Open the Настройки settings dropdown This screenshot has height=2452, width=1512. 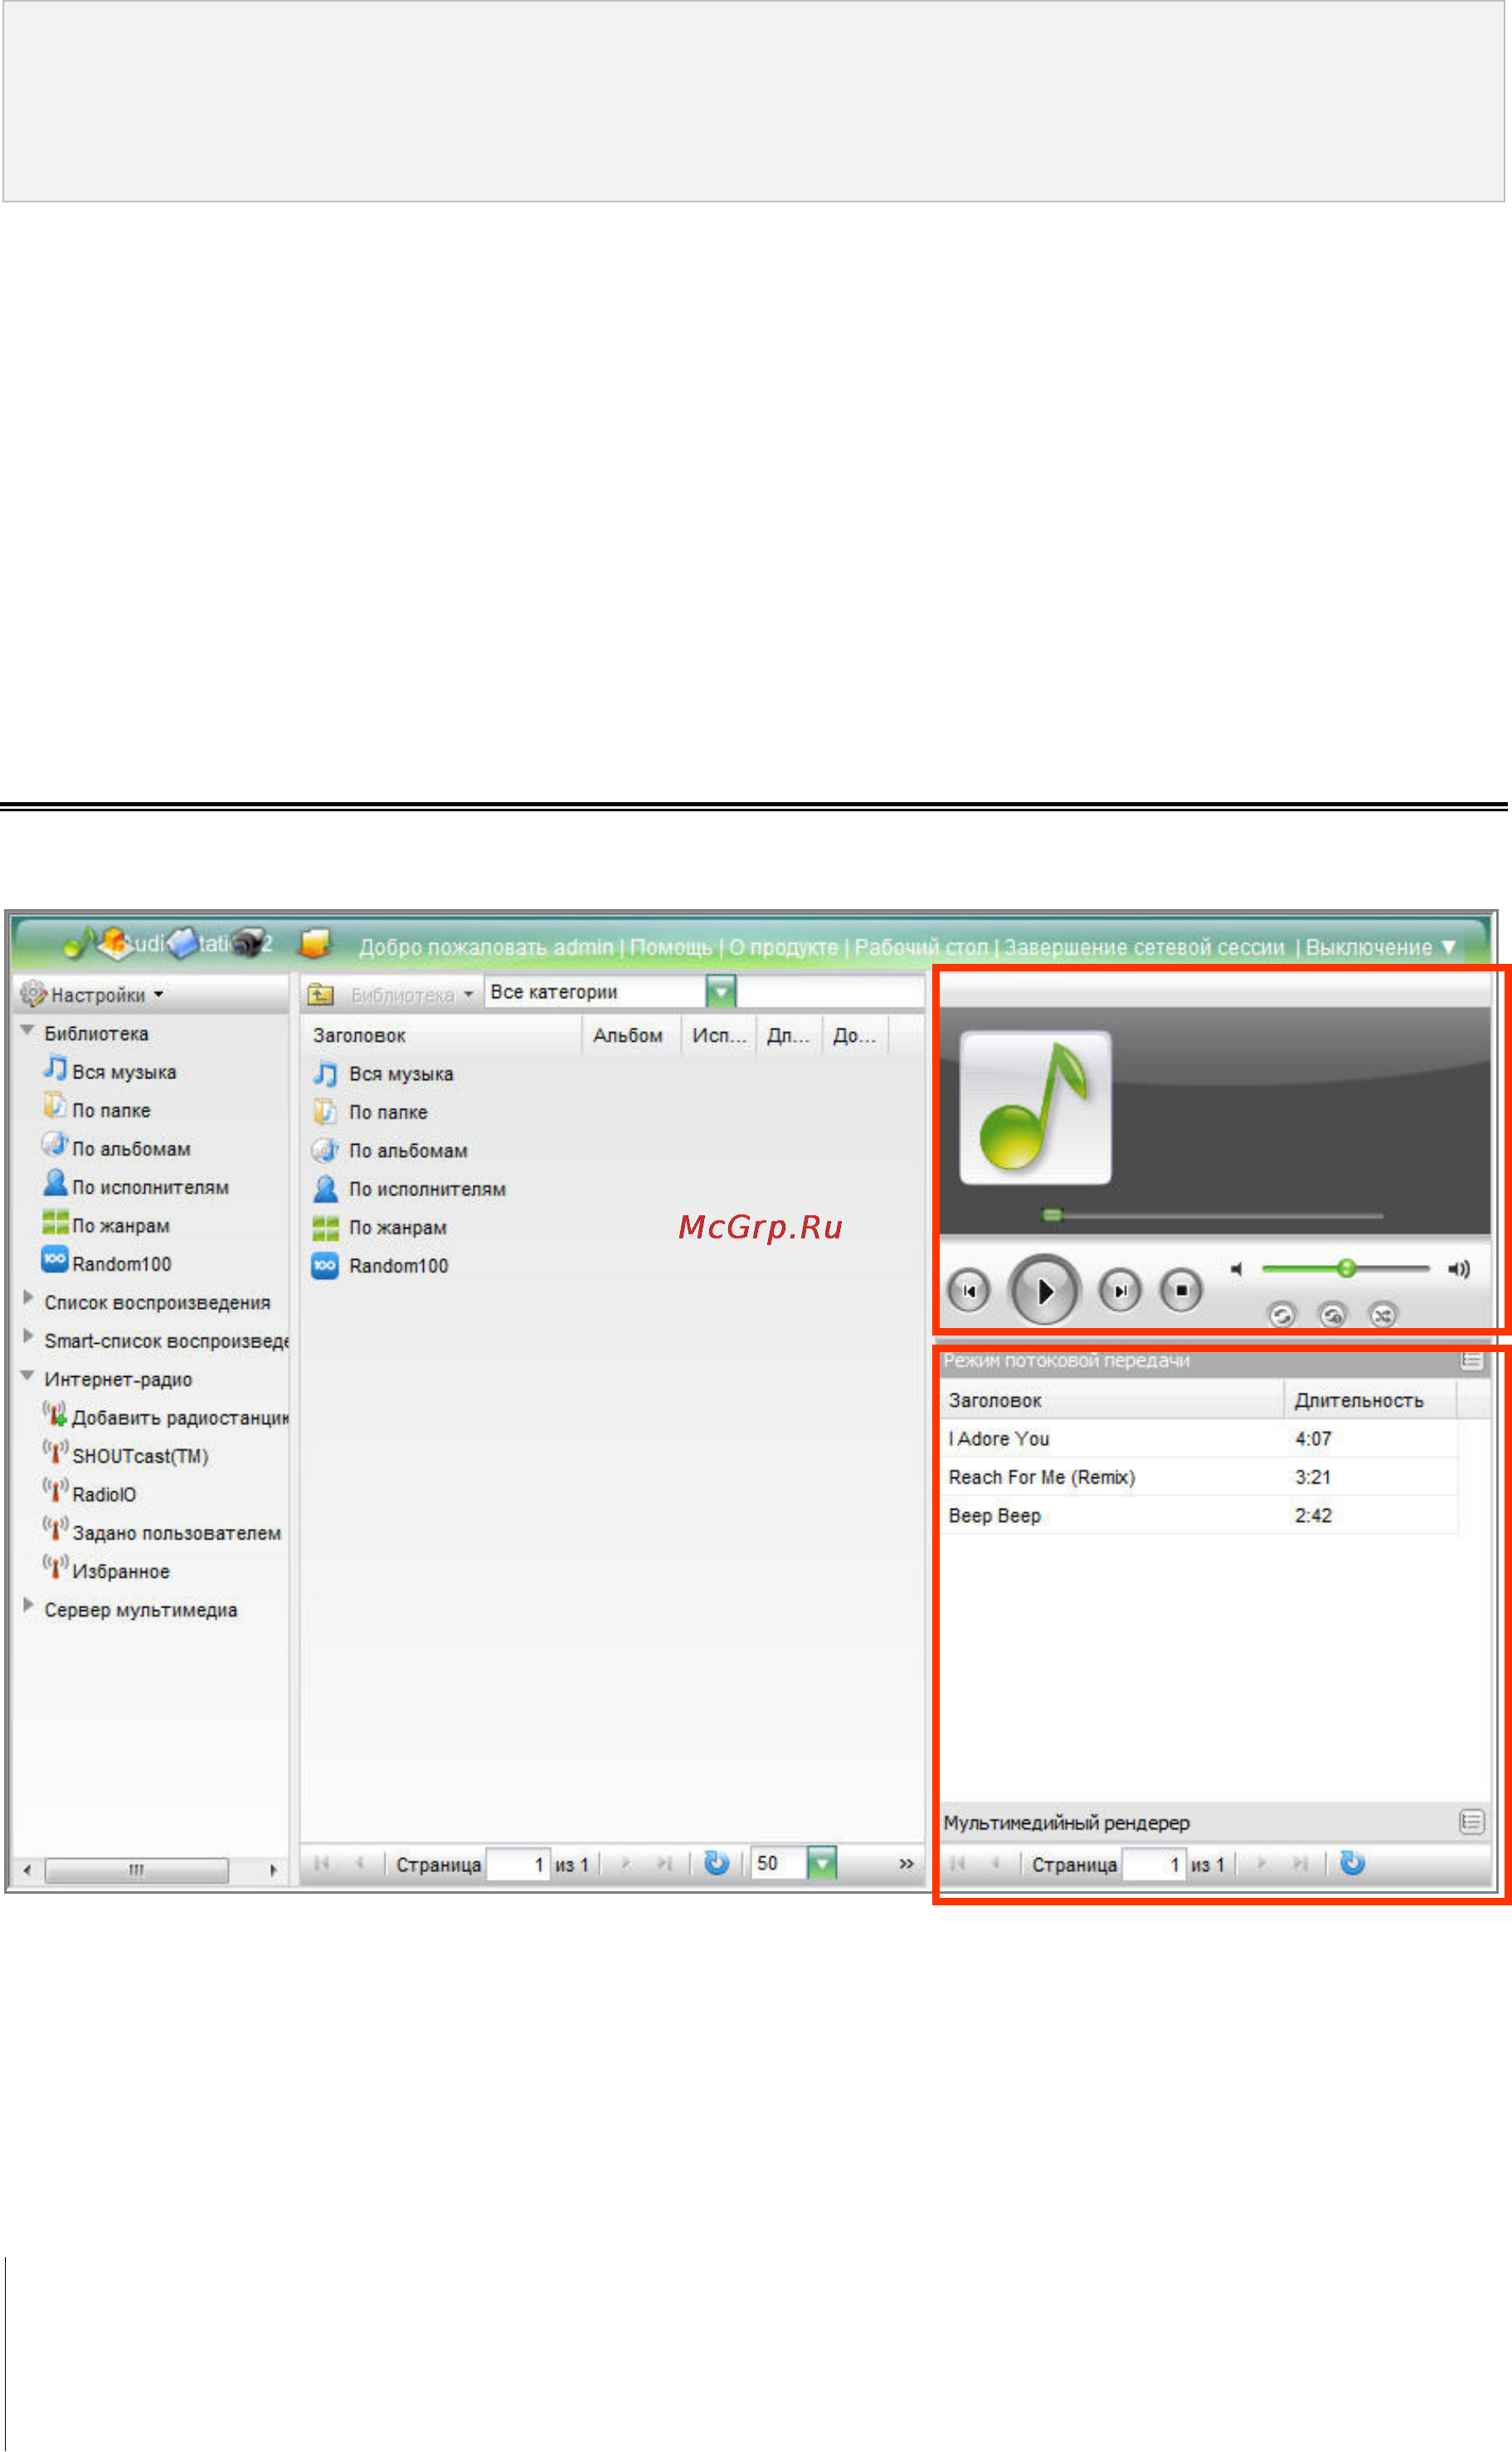(x=92, y=995)
